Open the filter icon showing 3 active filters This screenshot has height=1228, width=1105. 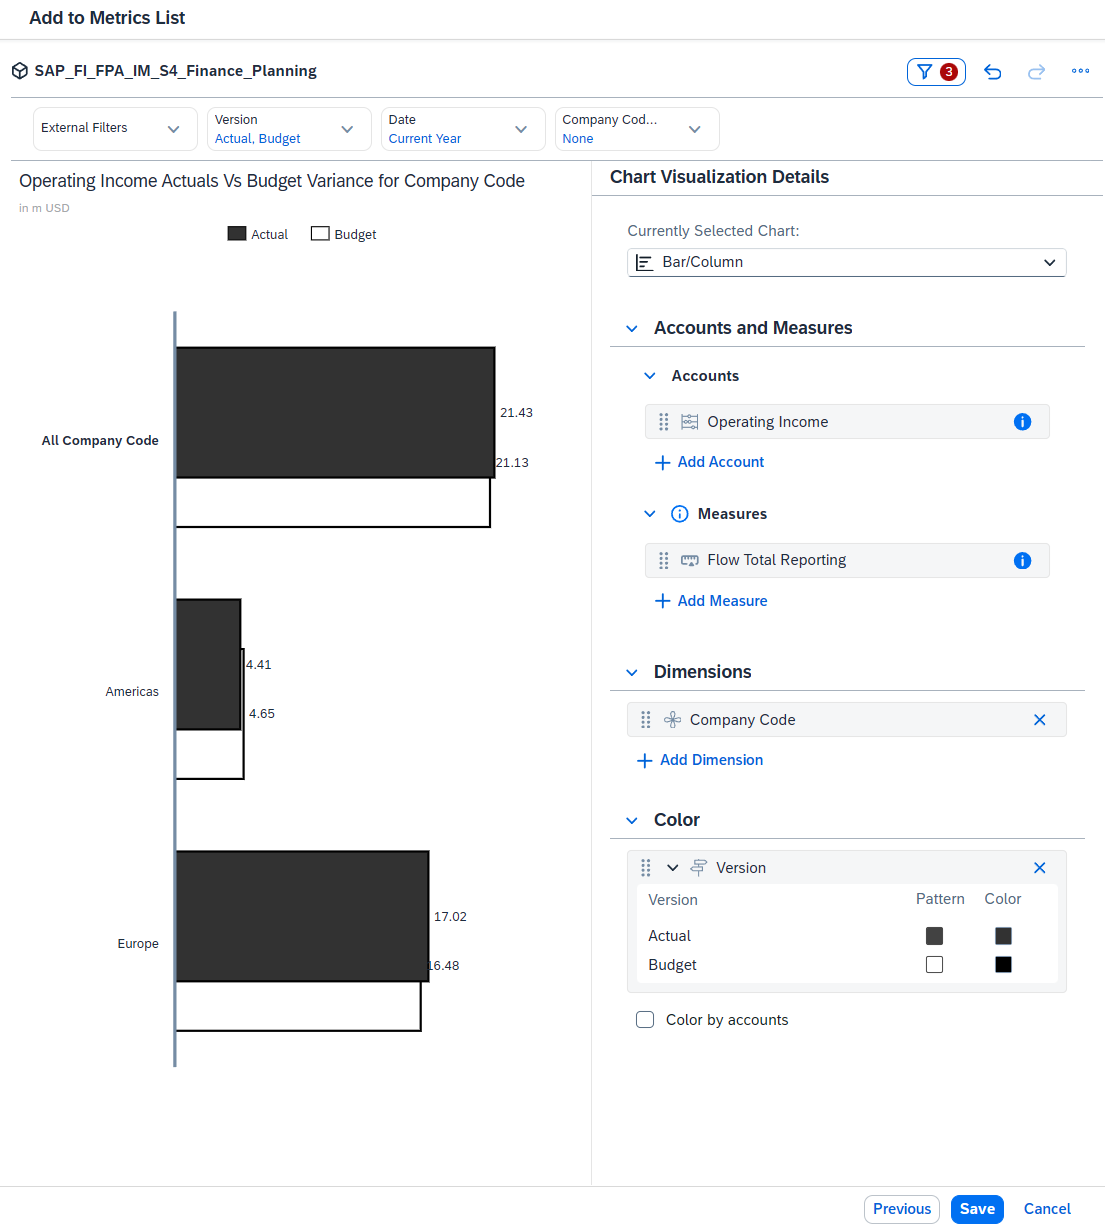[x=935, y=71]
